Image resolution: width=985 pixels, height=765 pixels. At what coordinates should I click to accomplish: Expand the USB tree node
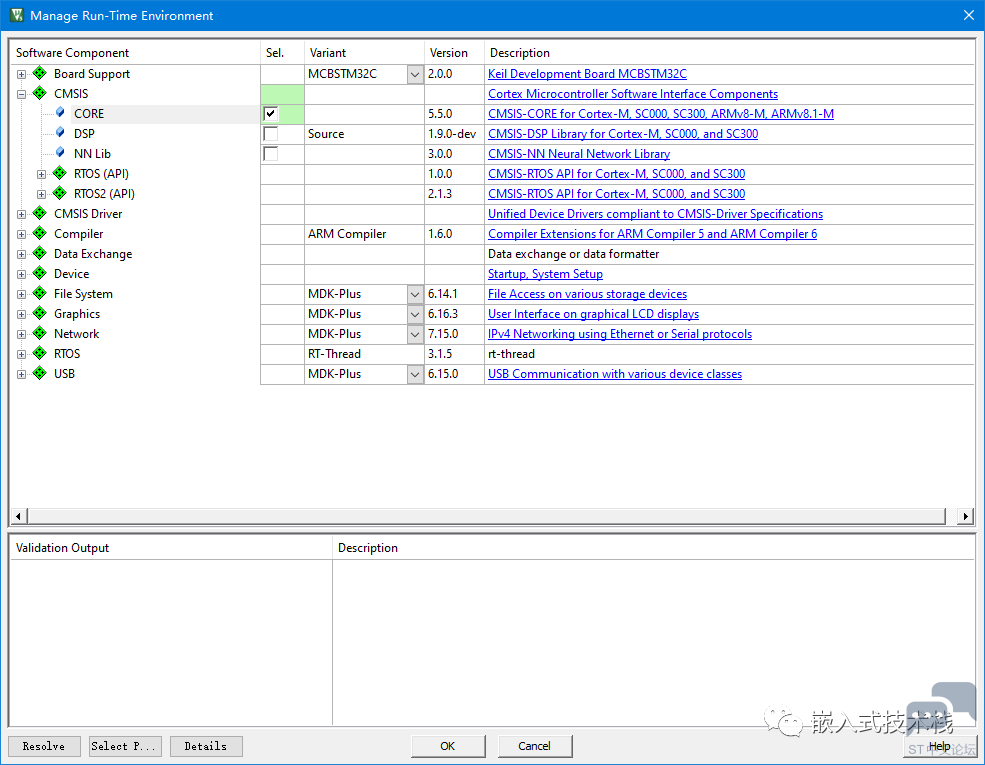coord(21,374)
